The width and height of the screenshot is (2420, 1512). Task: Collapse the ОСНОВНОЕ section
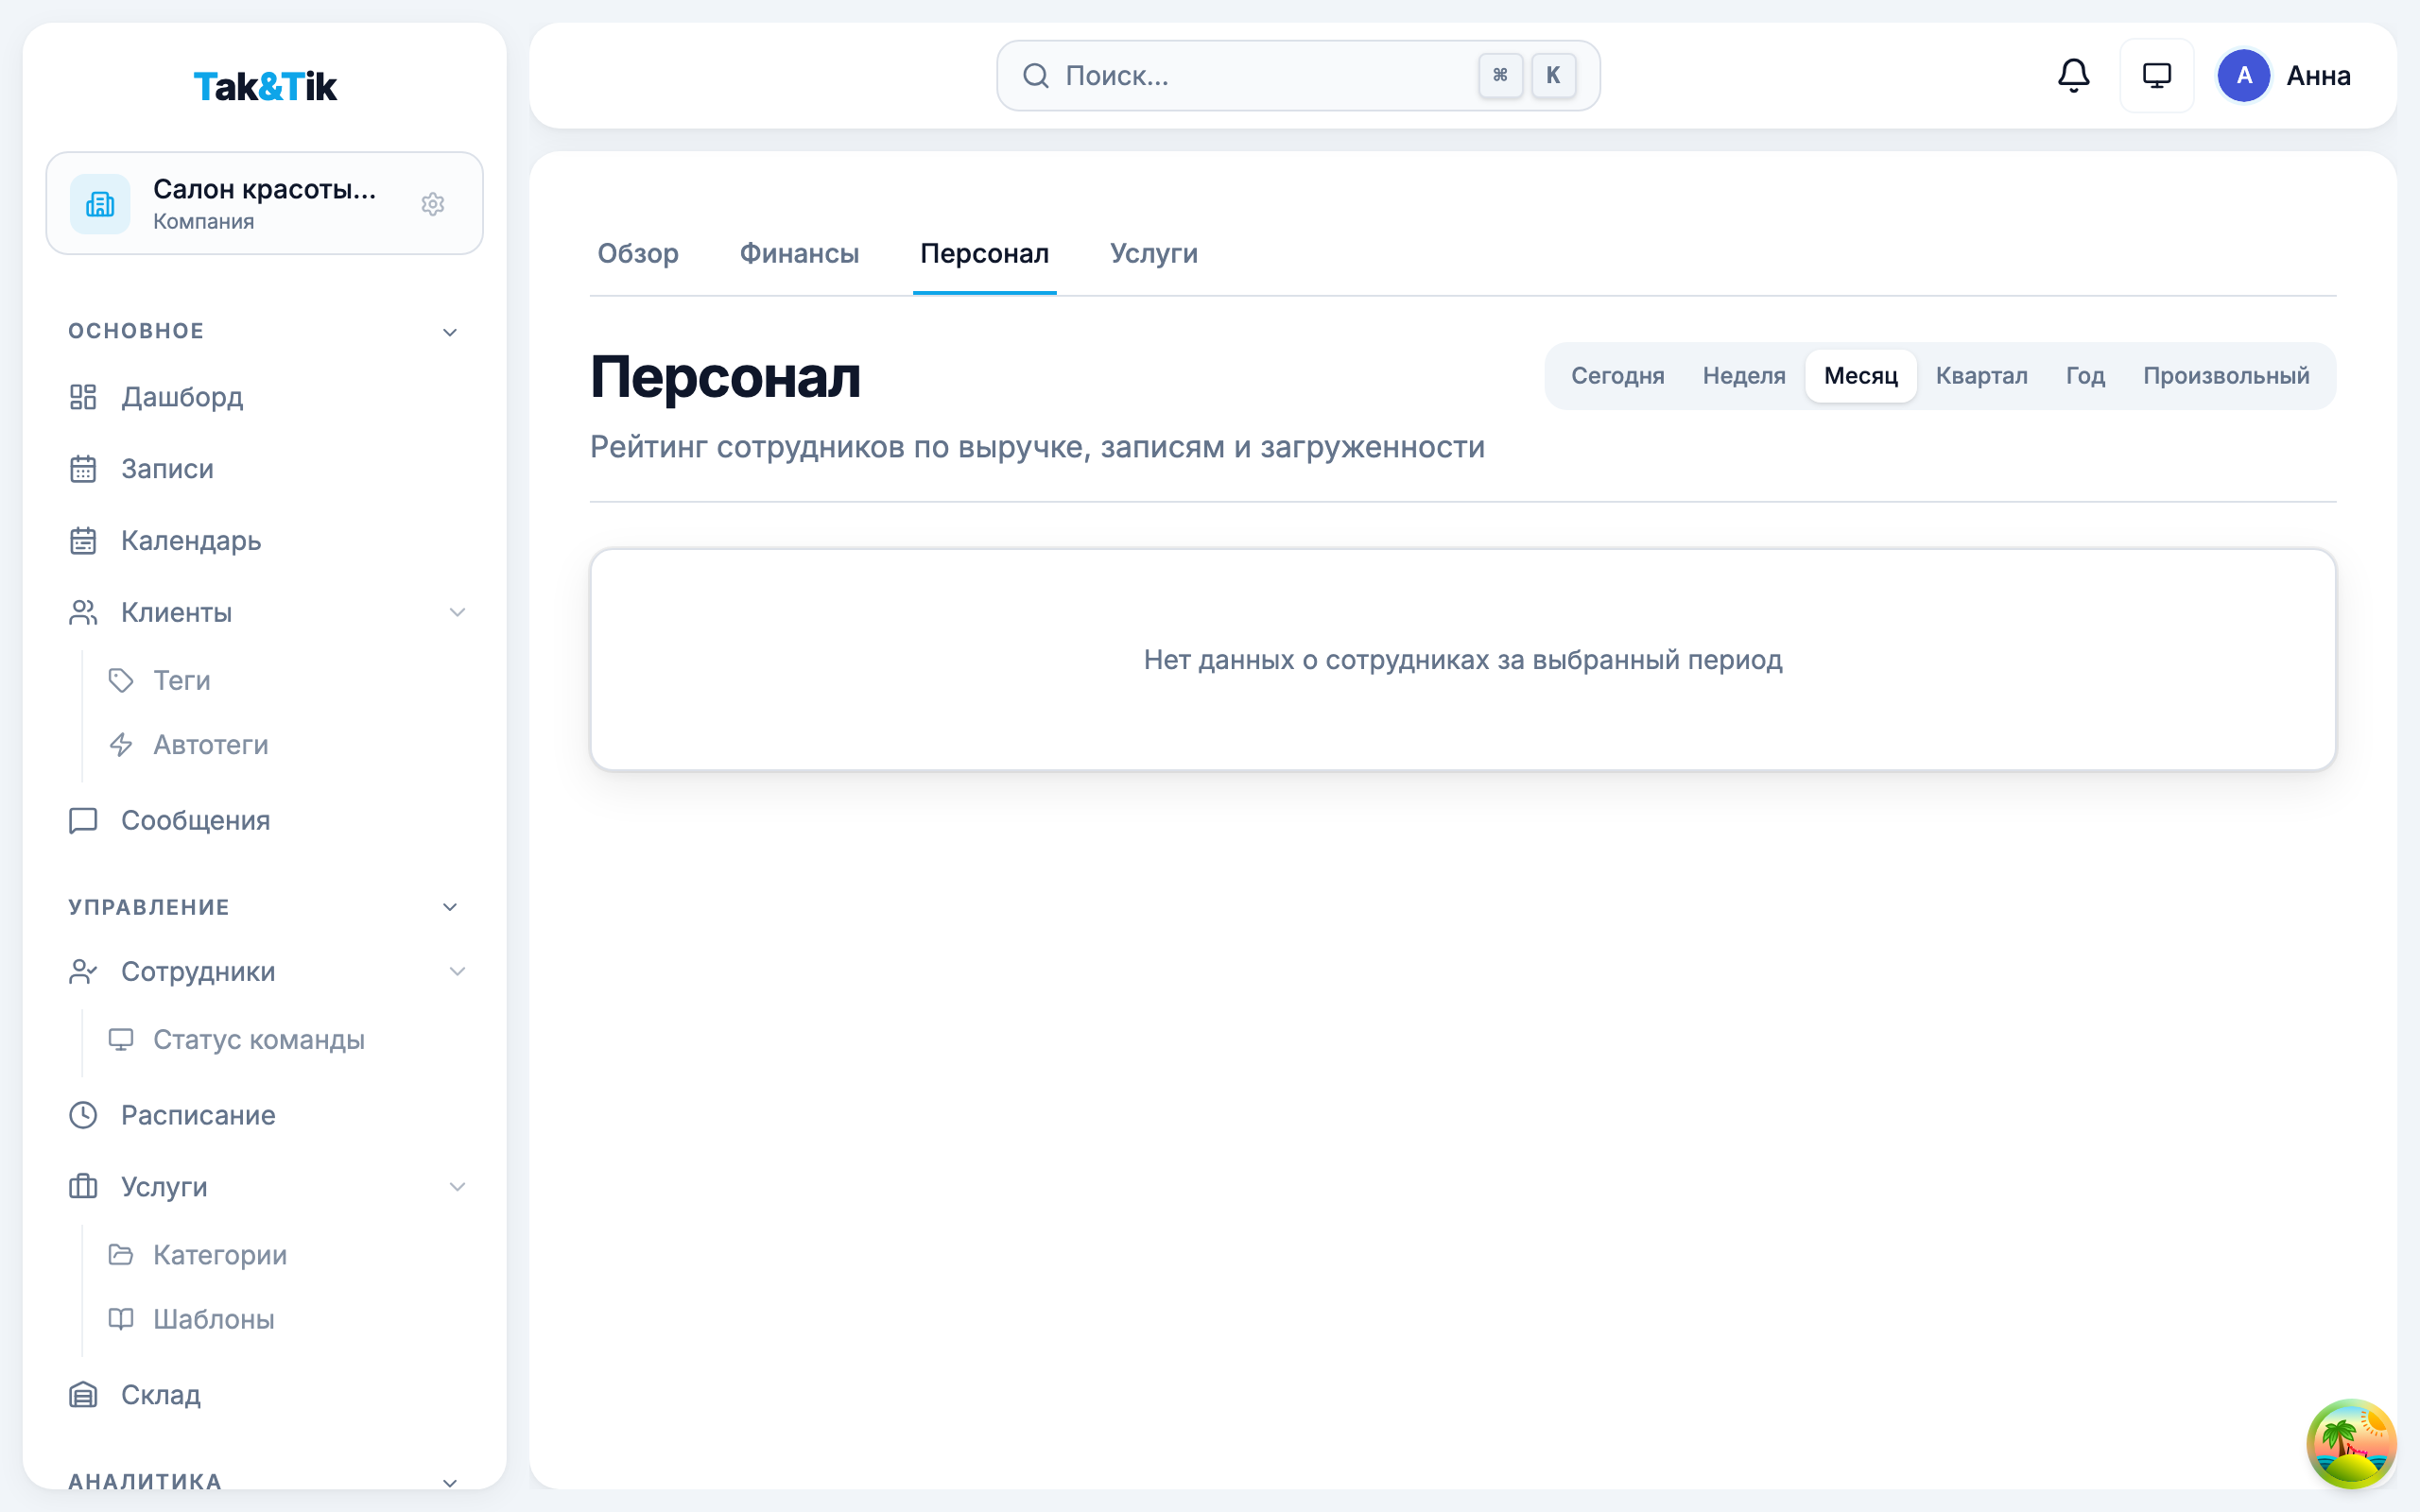tap(450, 331)
